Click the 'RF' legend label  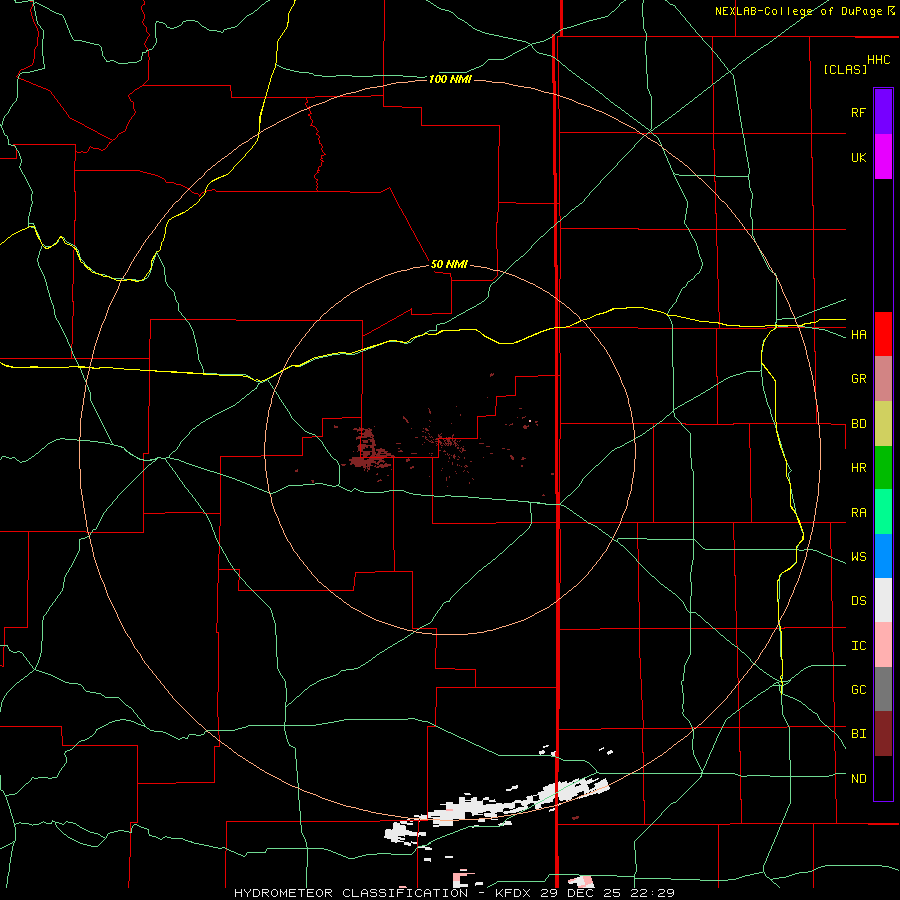tap(858, 112)
